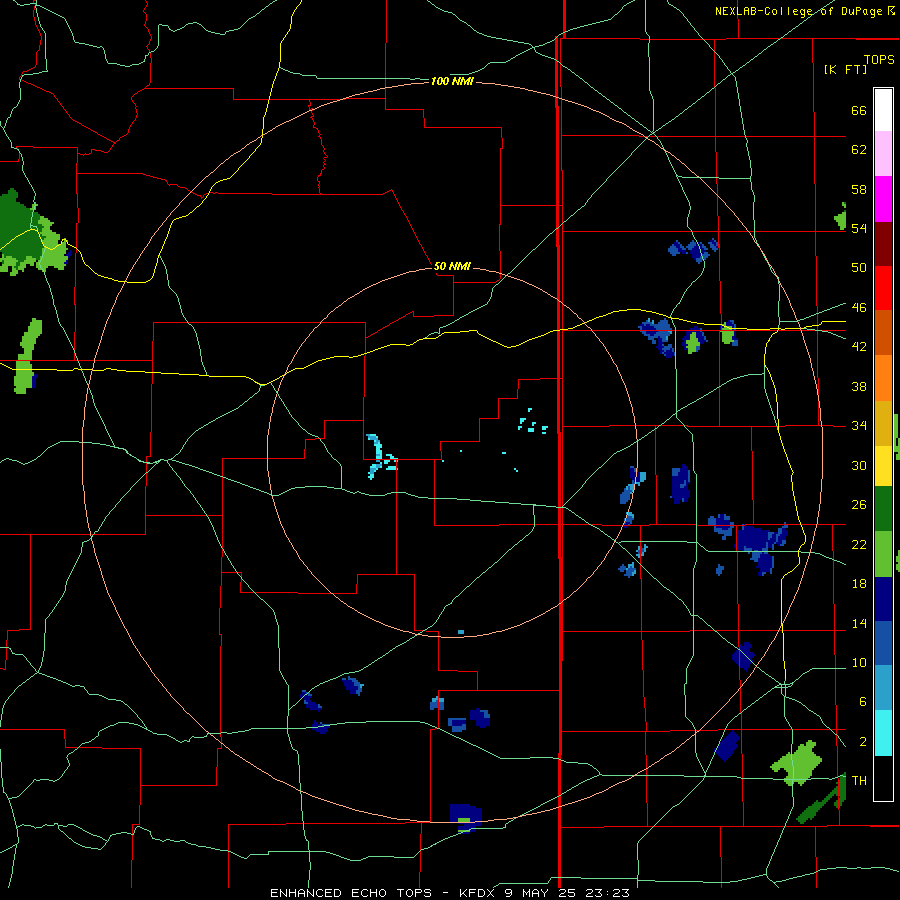Viewport: 900px width, 900px height.
Task: Click the legend value 54
Action: click(859, 228)
